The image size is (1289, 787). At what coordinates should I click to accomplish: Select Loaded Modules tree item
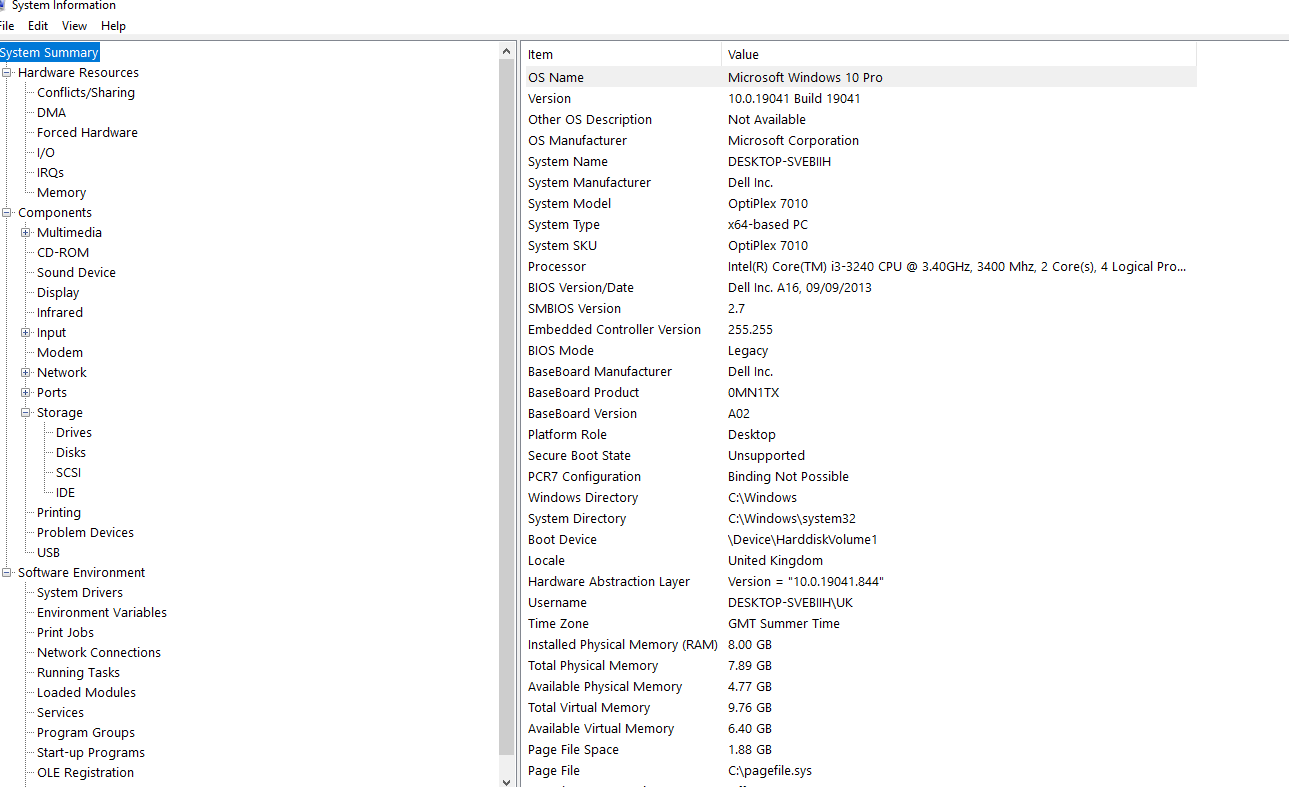tap(86, 693)
